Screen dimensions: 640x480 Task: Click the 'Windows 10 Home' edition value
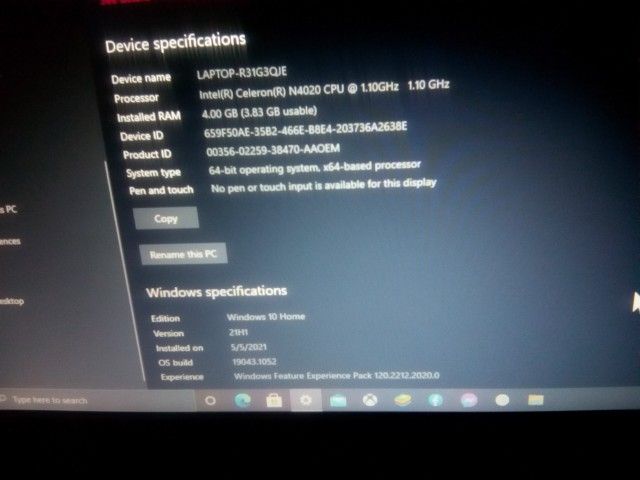point(266,317)
